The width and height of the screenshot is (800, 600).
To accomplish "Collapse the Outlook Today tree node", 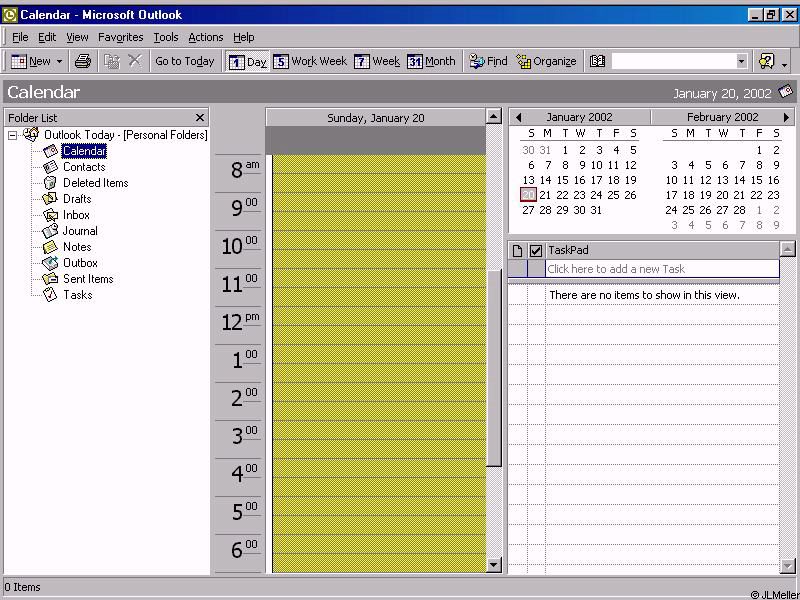I will pyautogui.click(x=12, y=135).
